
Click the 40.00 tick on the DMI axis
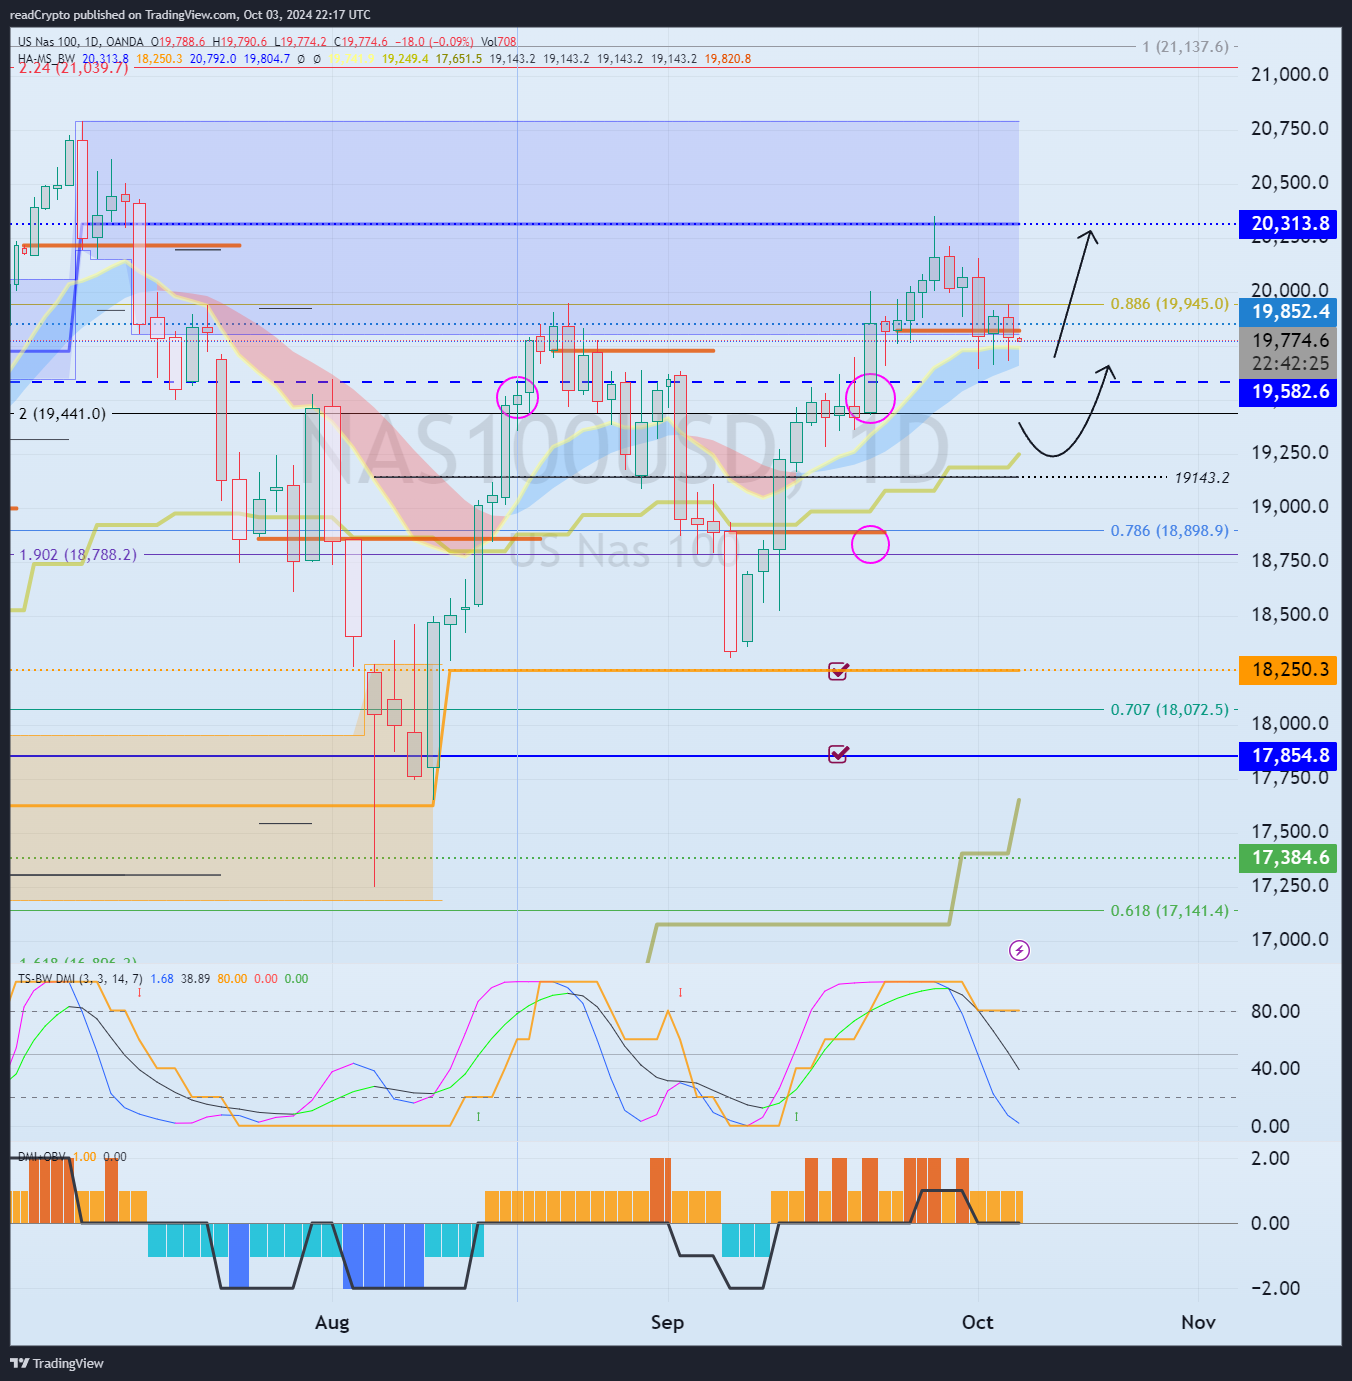tap(1275, 1068)
